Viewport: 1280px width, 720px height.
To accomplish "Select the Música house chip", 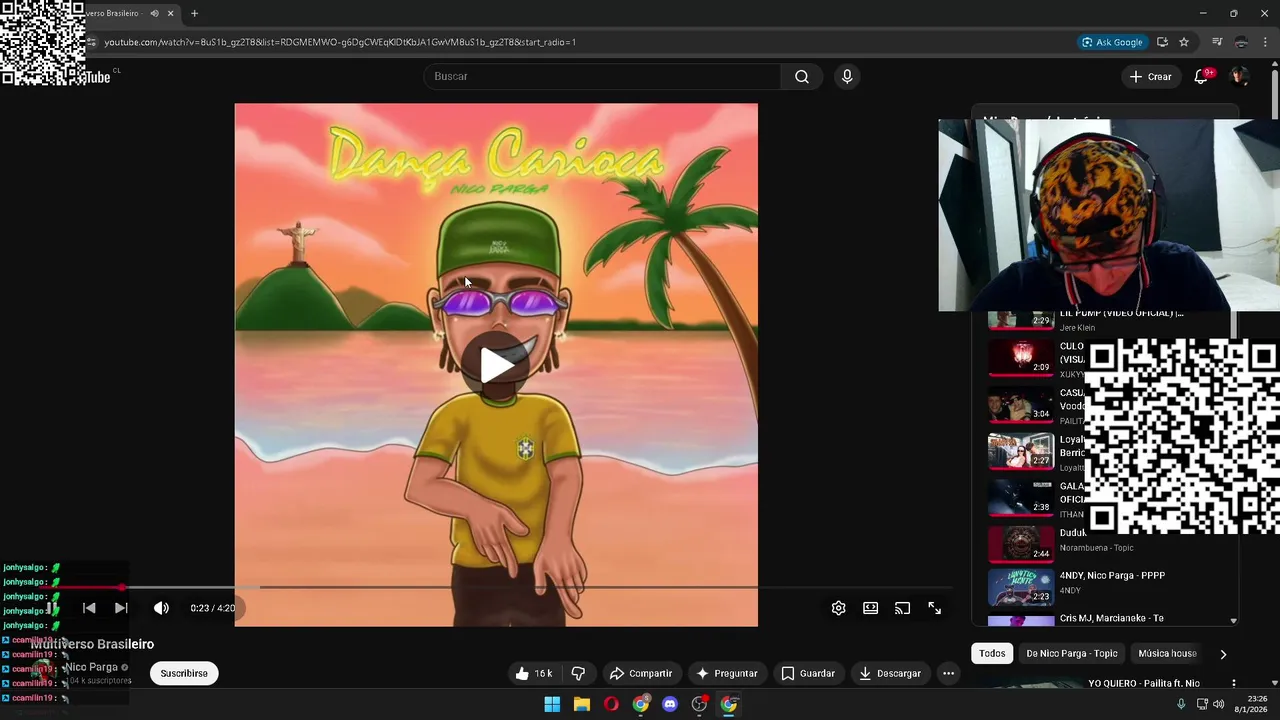I will (x=1167, y=653).
